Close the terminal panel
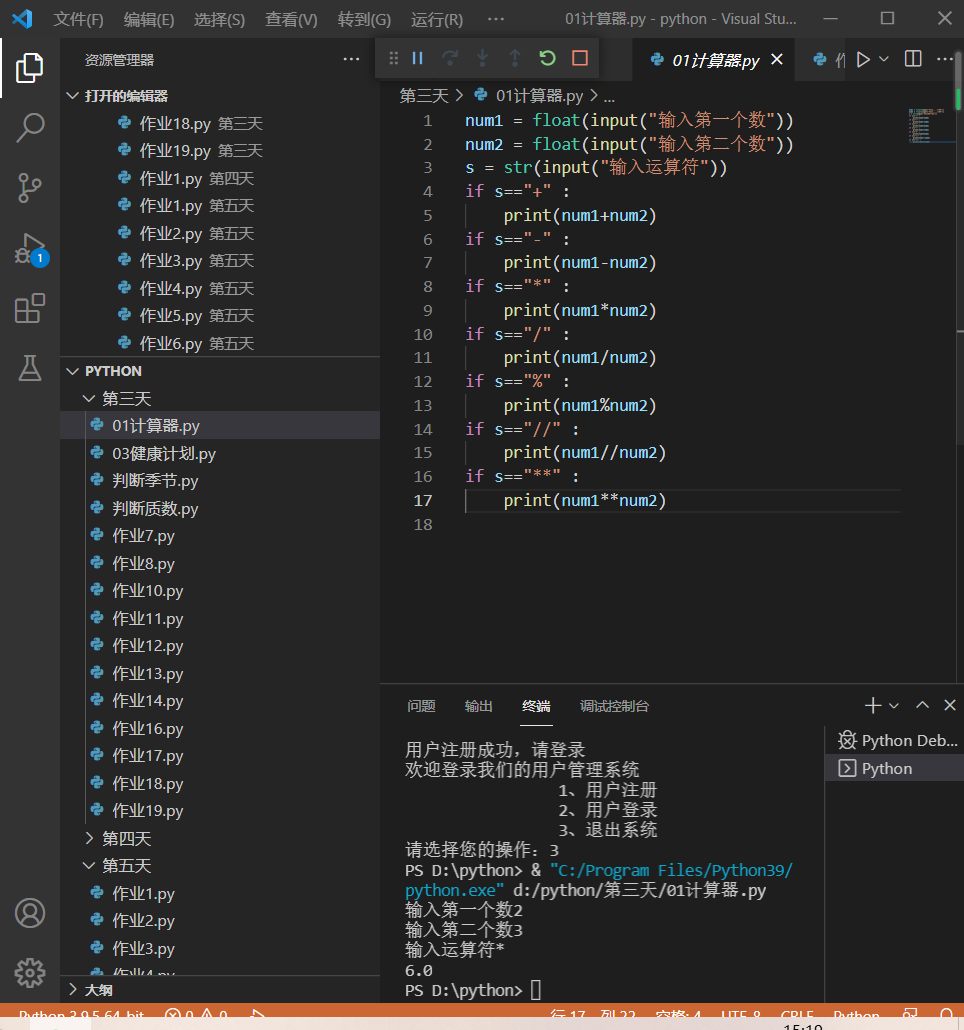The height and width of the screenshot is (1030, 964). point(950,705)
